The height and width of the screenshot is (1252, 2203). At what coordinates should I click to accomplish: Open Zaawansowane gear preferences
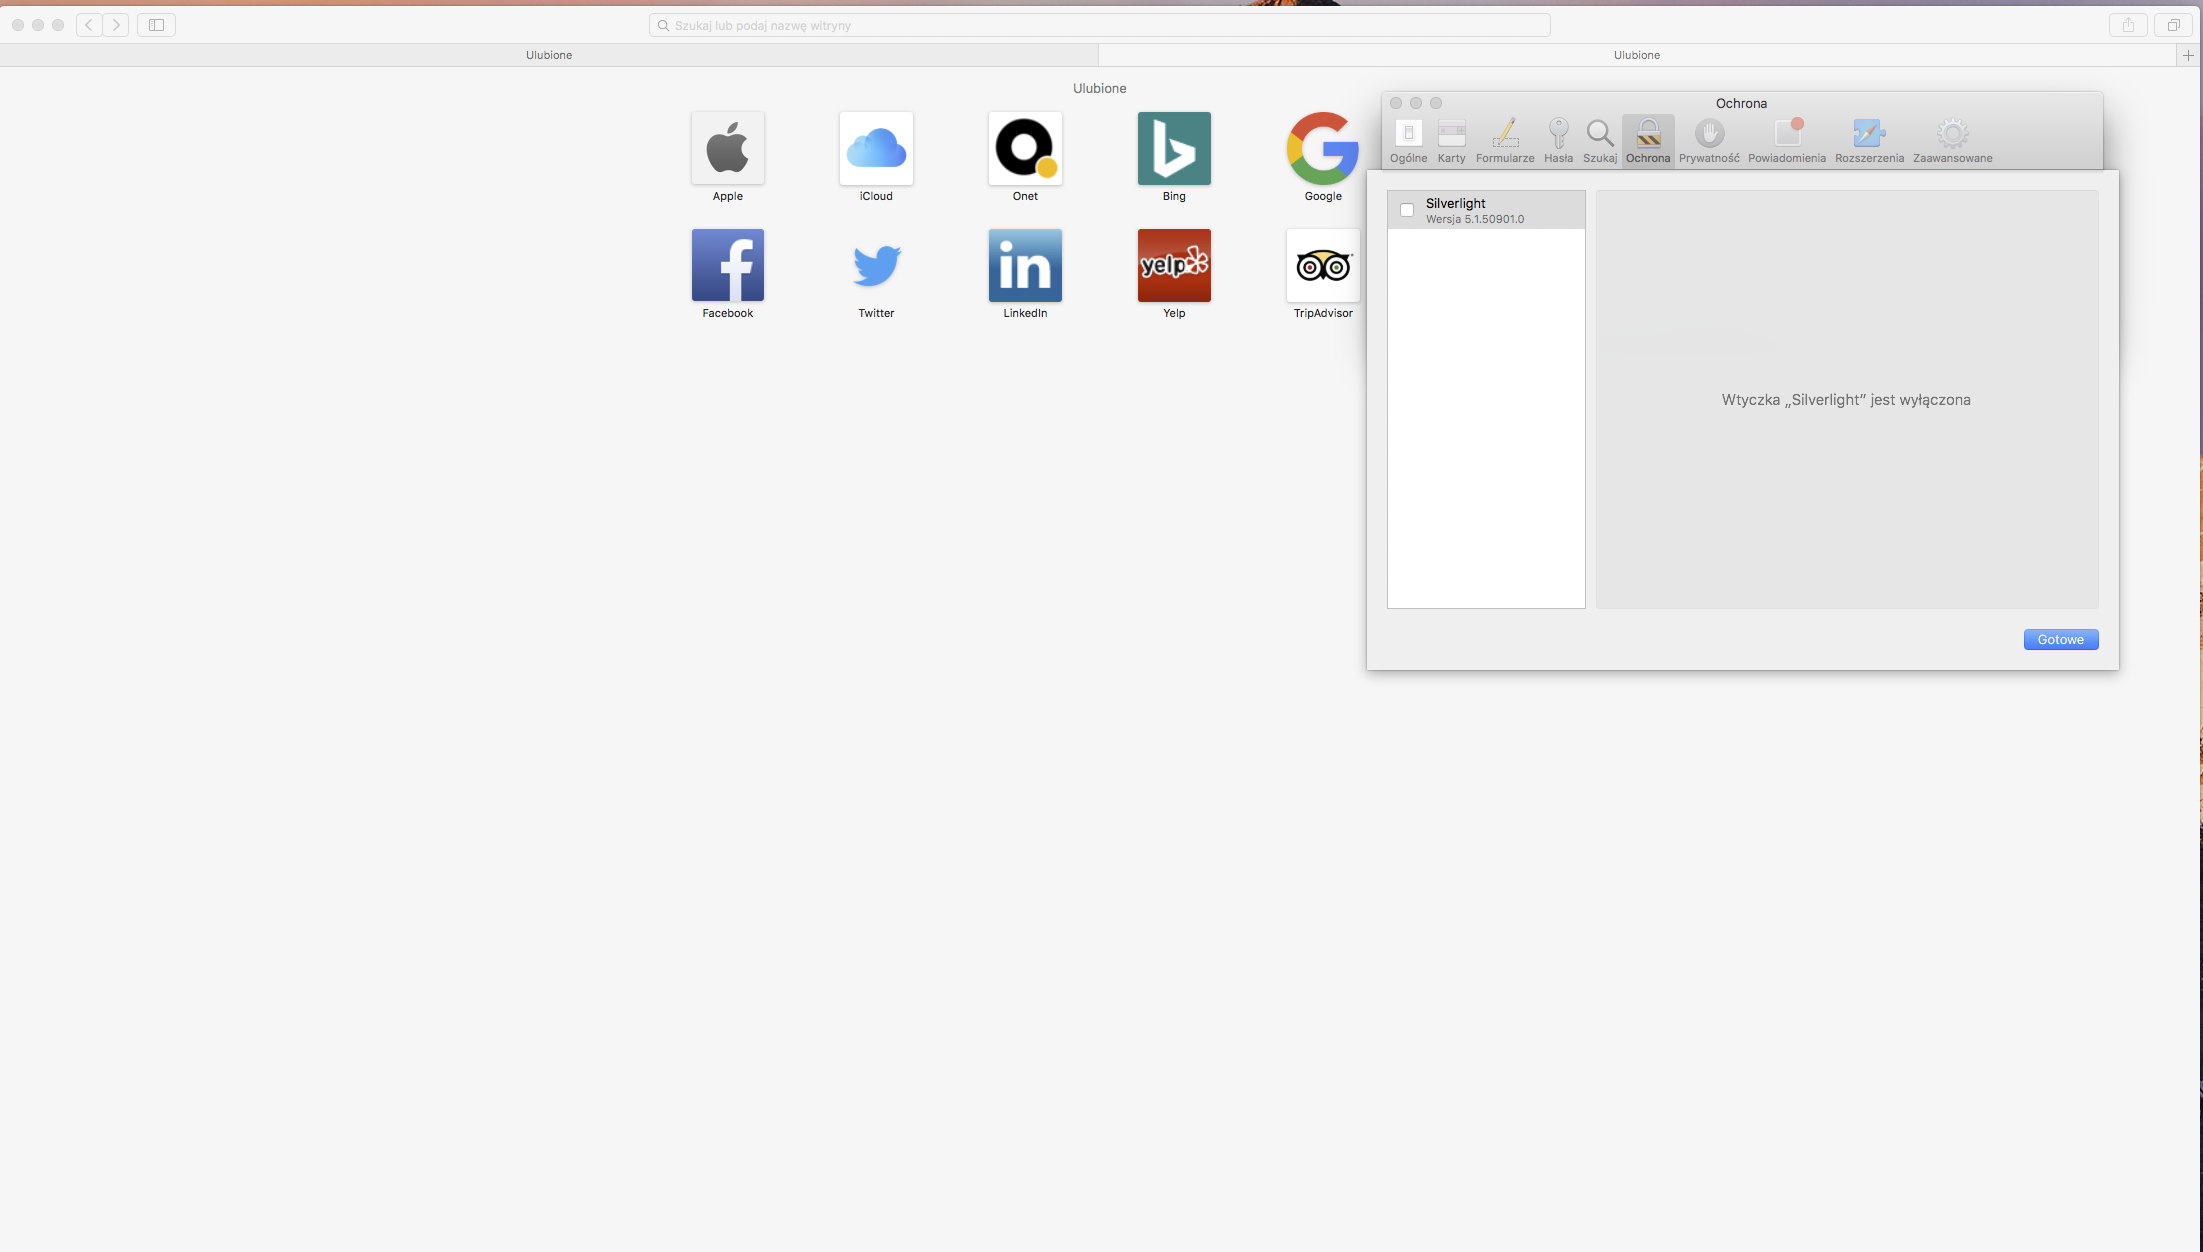(1952, 140)
